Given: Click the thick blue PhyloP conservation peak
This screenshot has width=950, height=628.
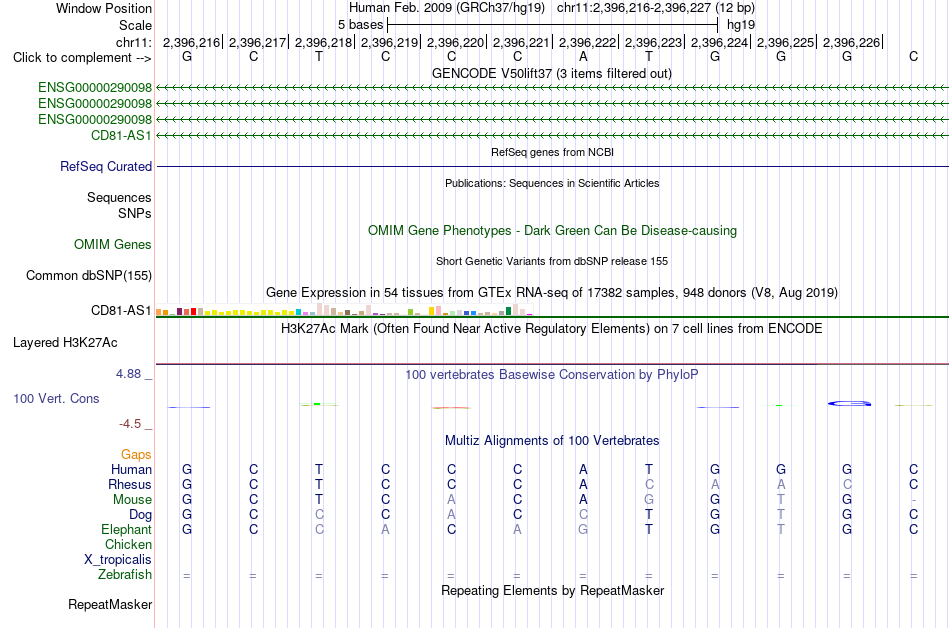Looking at the screenshot, I should [849, 403].
